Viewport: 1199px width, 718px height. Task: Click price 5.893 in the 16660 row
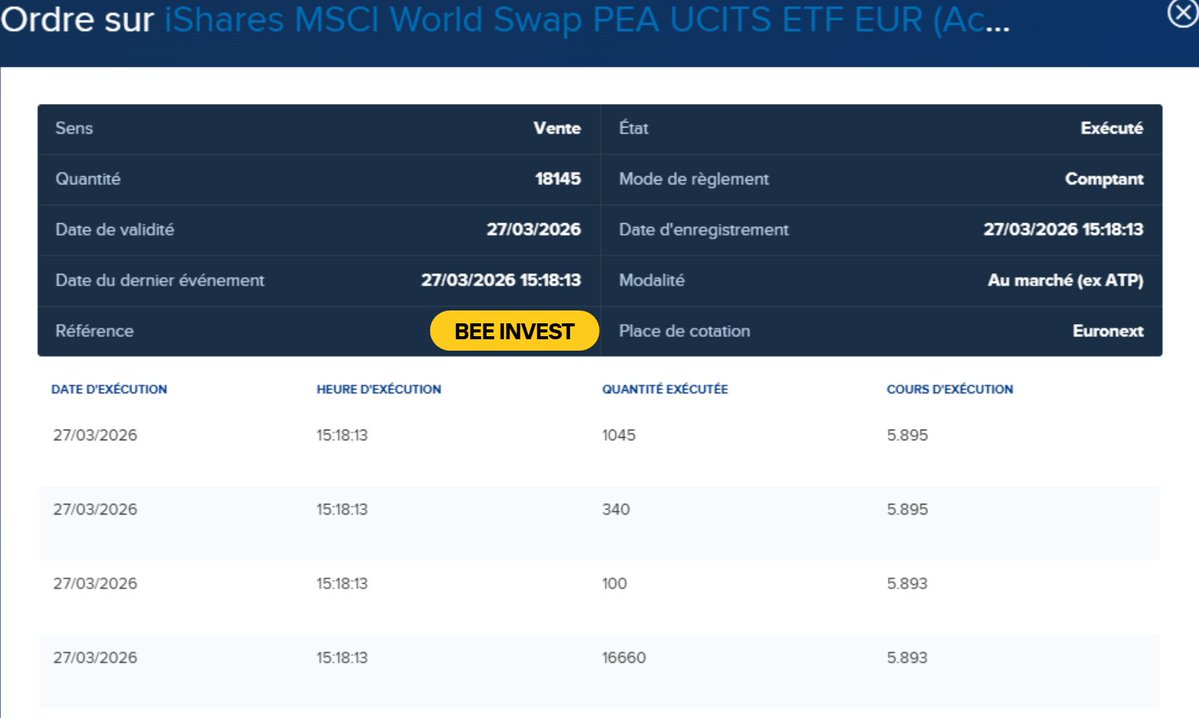[x=907, y=658]
